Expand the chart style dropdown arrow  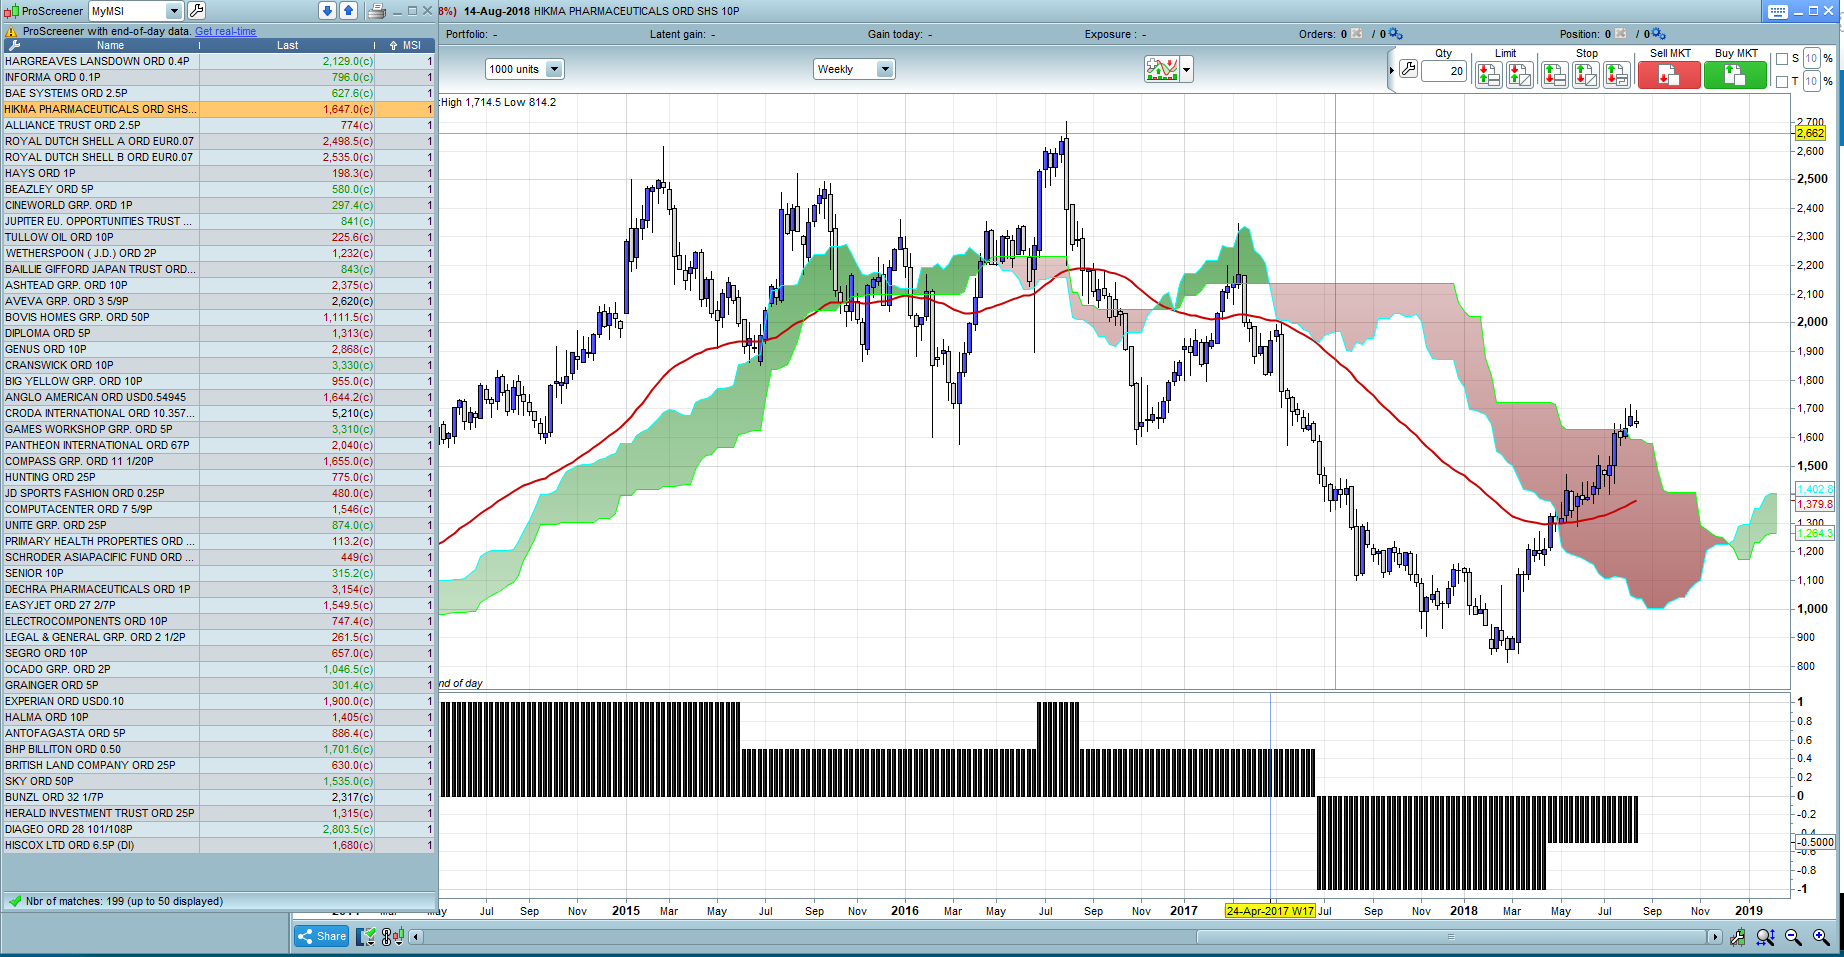(1187, 70)
